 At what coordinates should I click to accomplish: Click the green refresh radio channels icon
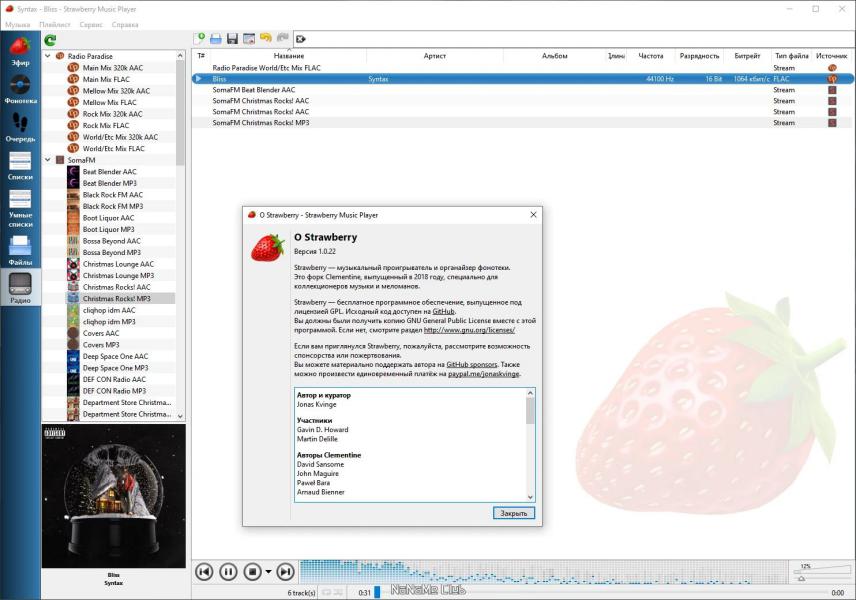click(50, 40)
